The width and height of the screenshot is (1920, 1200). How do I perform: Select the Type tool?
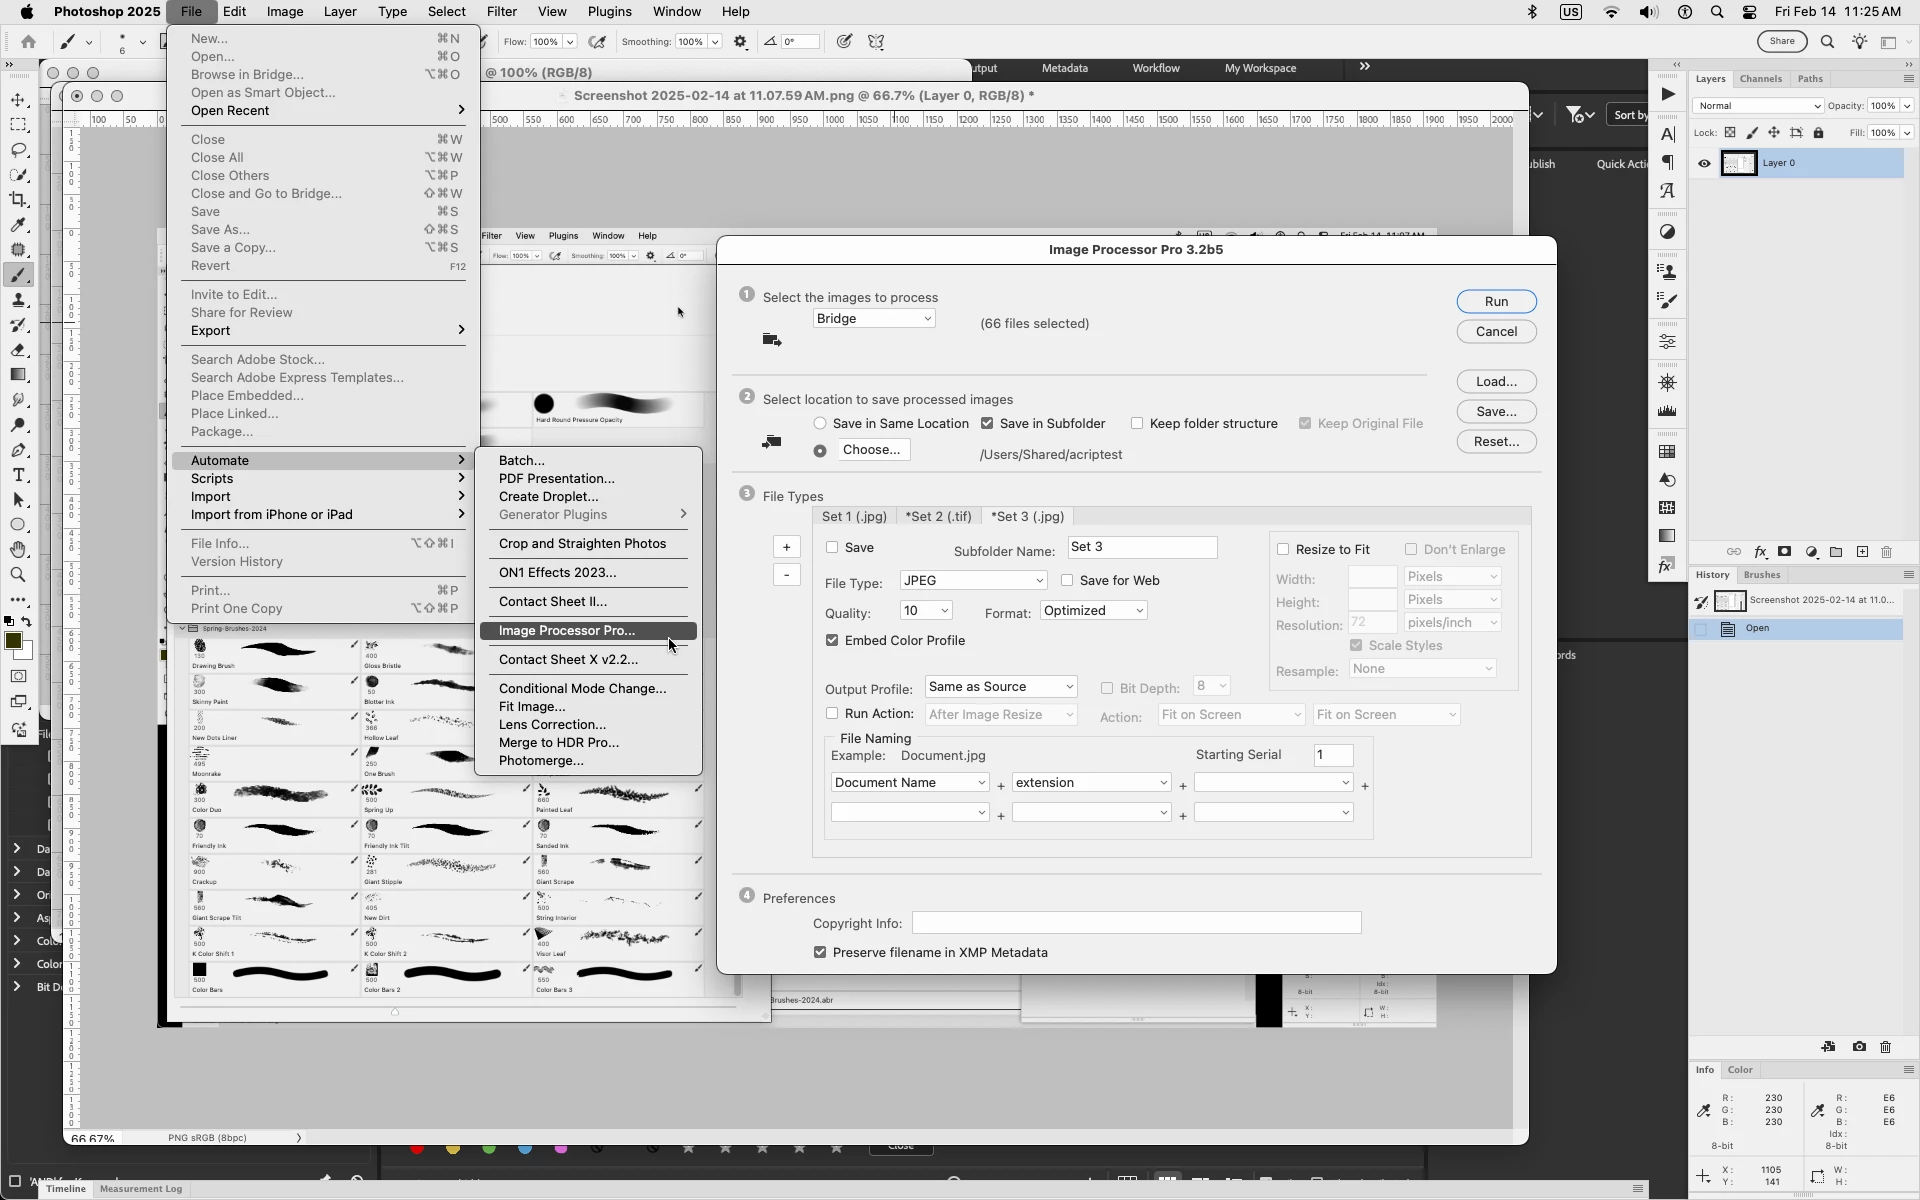[19, 475]
